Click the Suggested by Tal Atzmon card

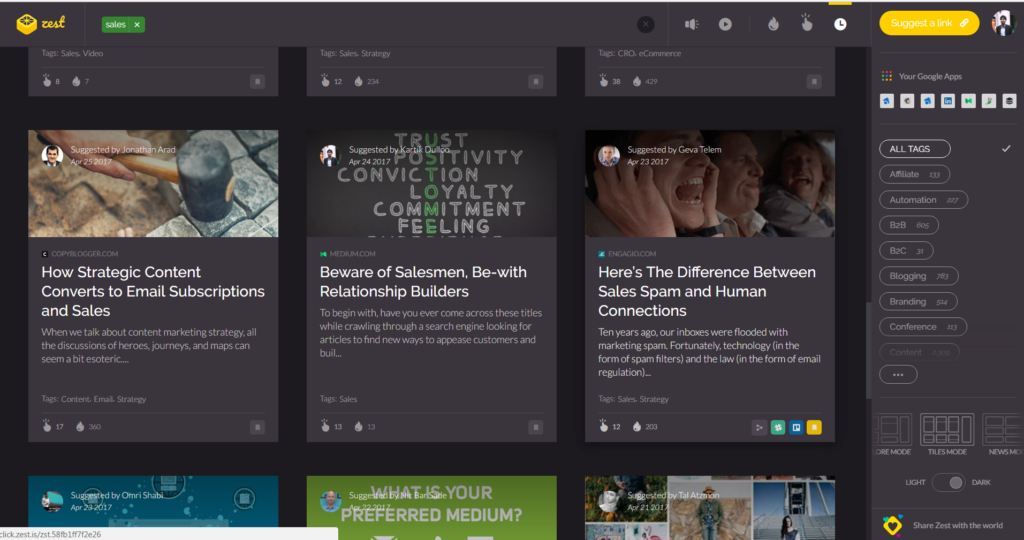710,508
